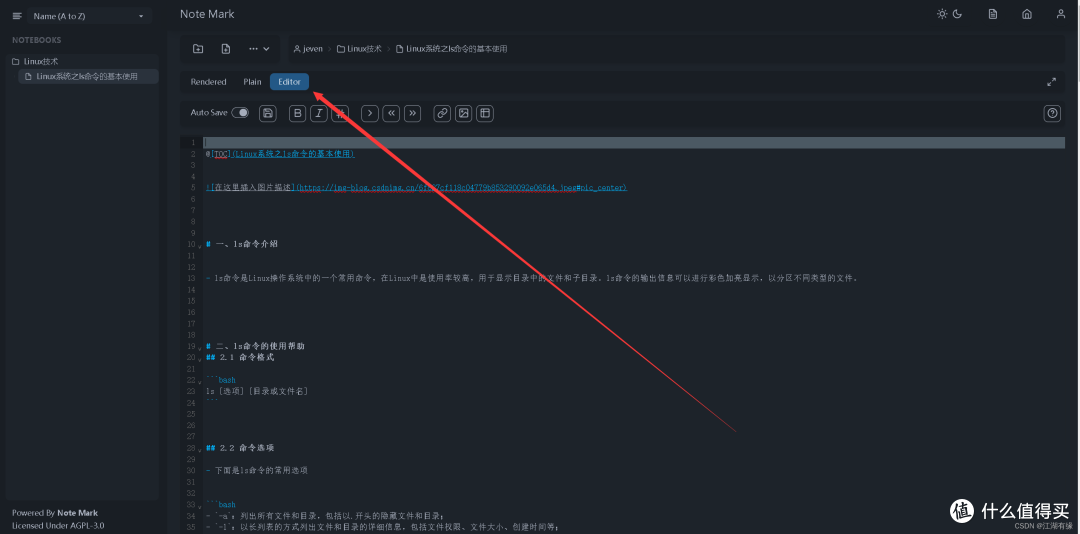
Task: Open the user profile icon
Action: point(1061,14)
